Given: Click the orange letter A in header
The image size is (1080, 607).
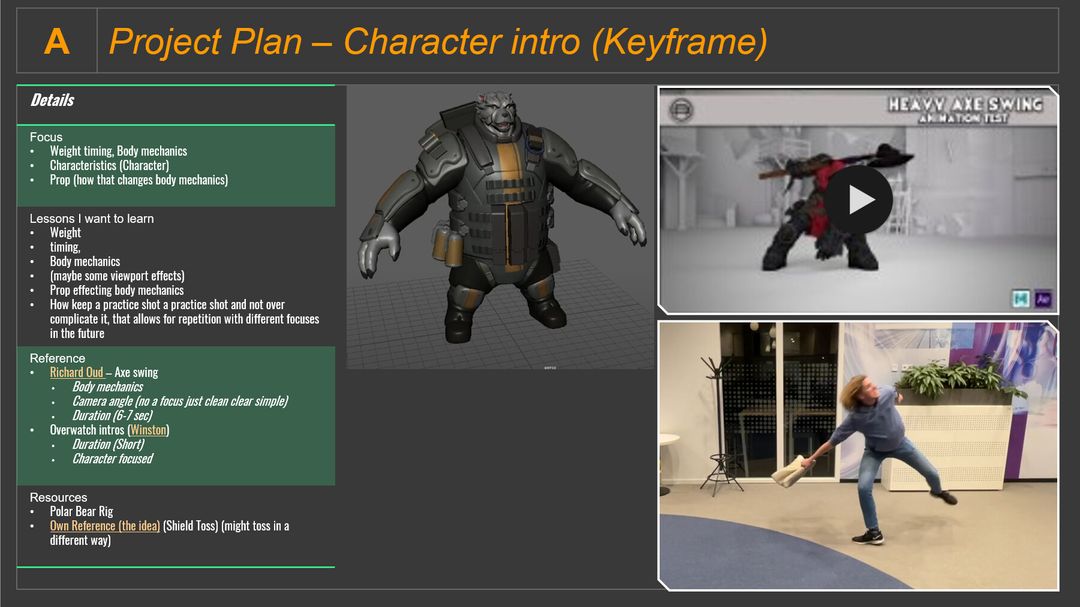Looking at the screenshot, I should point(56,41).
